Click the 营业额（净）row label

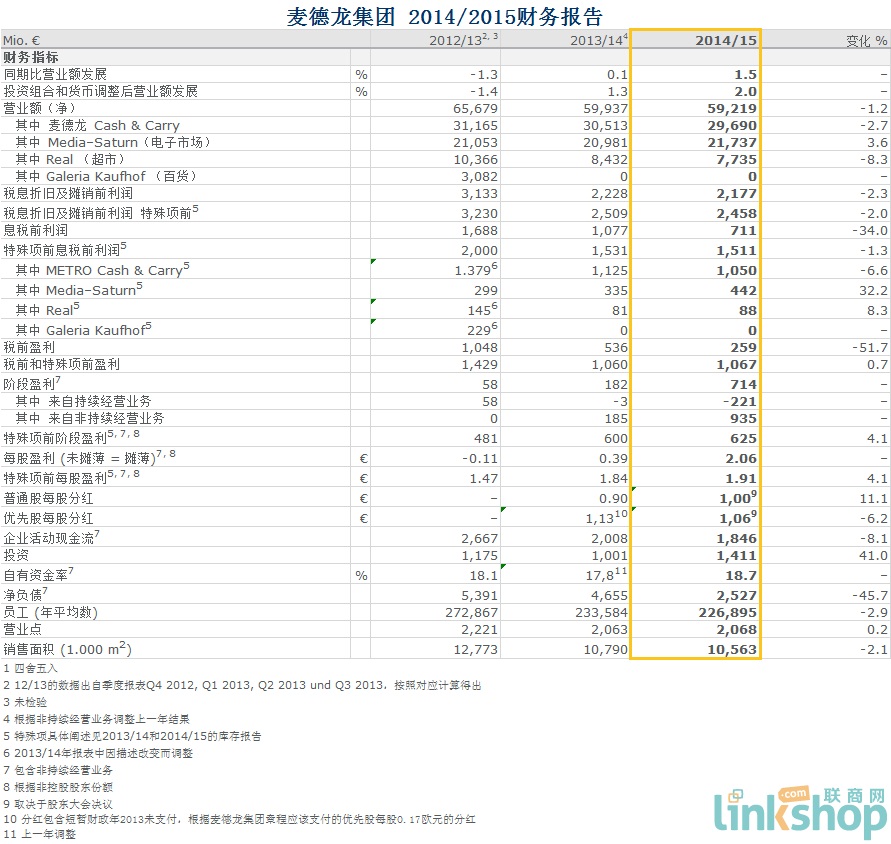click(x=46, y=108)
